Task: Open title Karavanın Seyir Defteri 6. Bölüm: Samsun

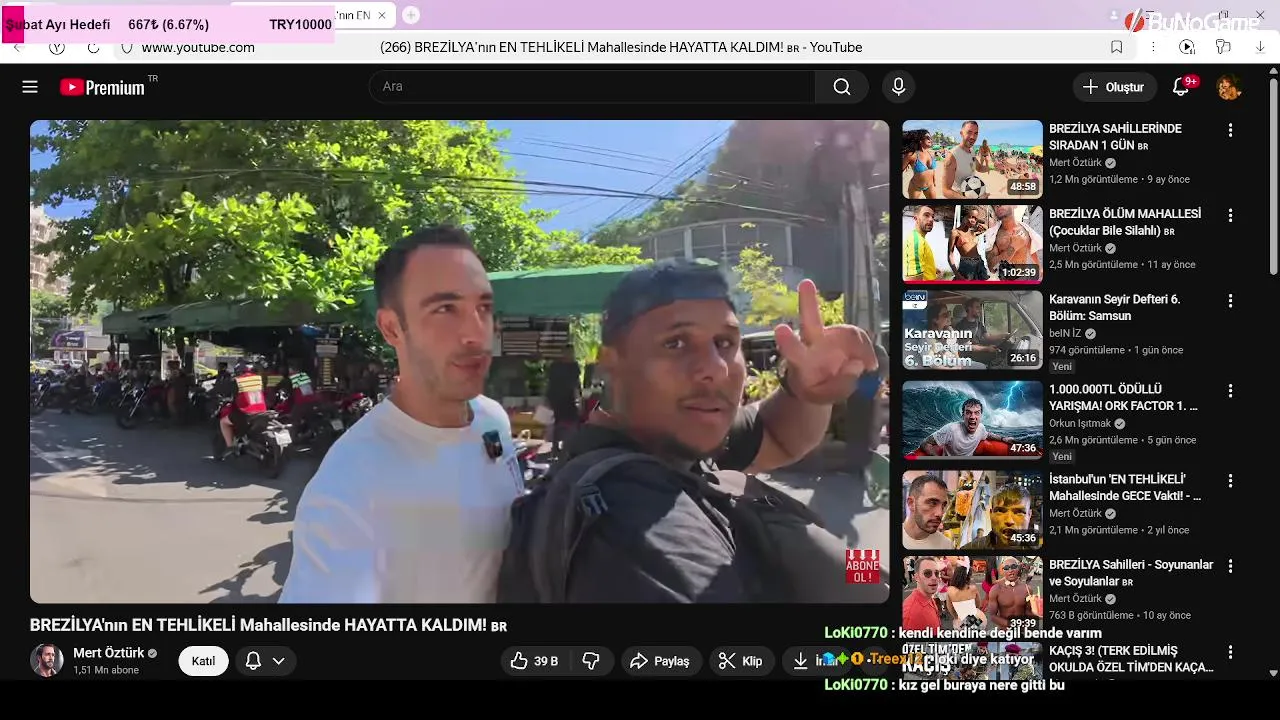Action: pos(1114,308)
